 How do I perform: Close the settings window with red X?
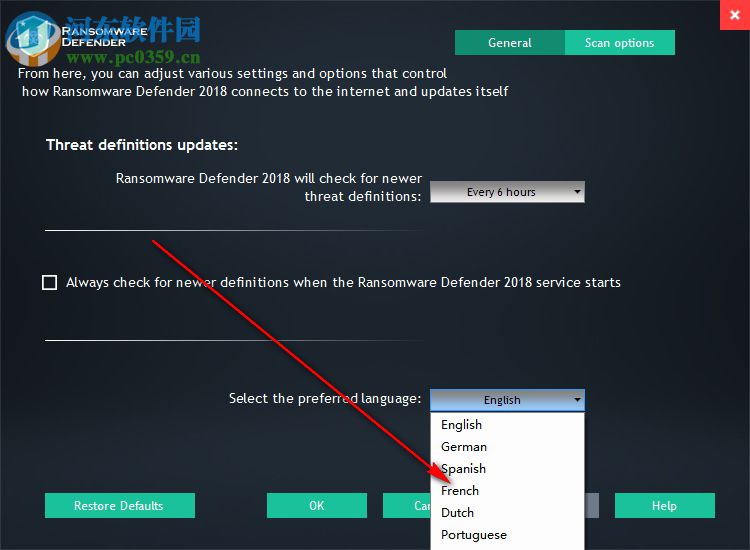coord(735,15)
